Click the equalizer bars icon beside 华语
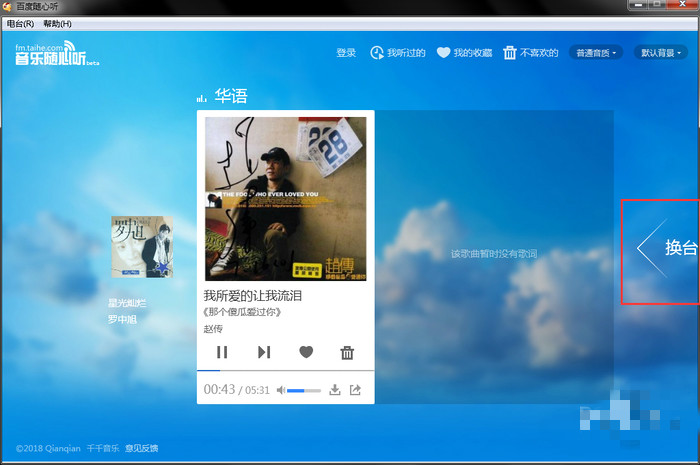 (x=202, y=98)
